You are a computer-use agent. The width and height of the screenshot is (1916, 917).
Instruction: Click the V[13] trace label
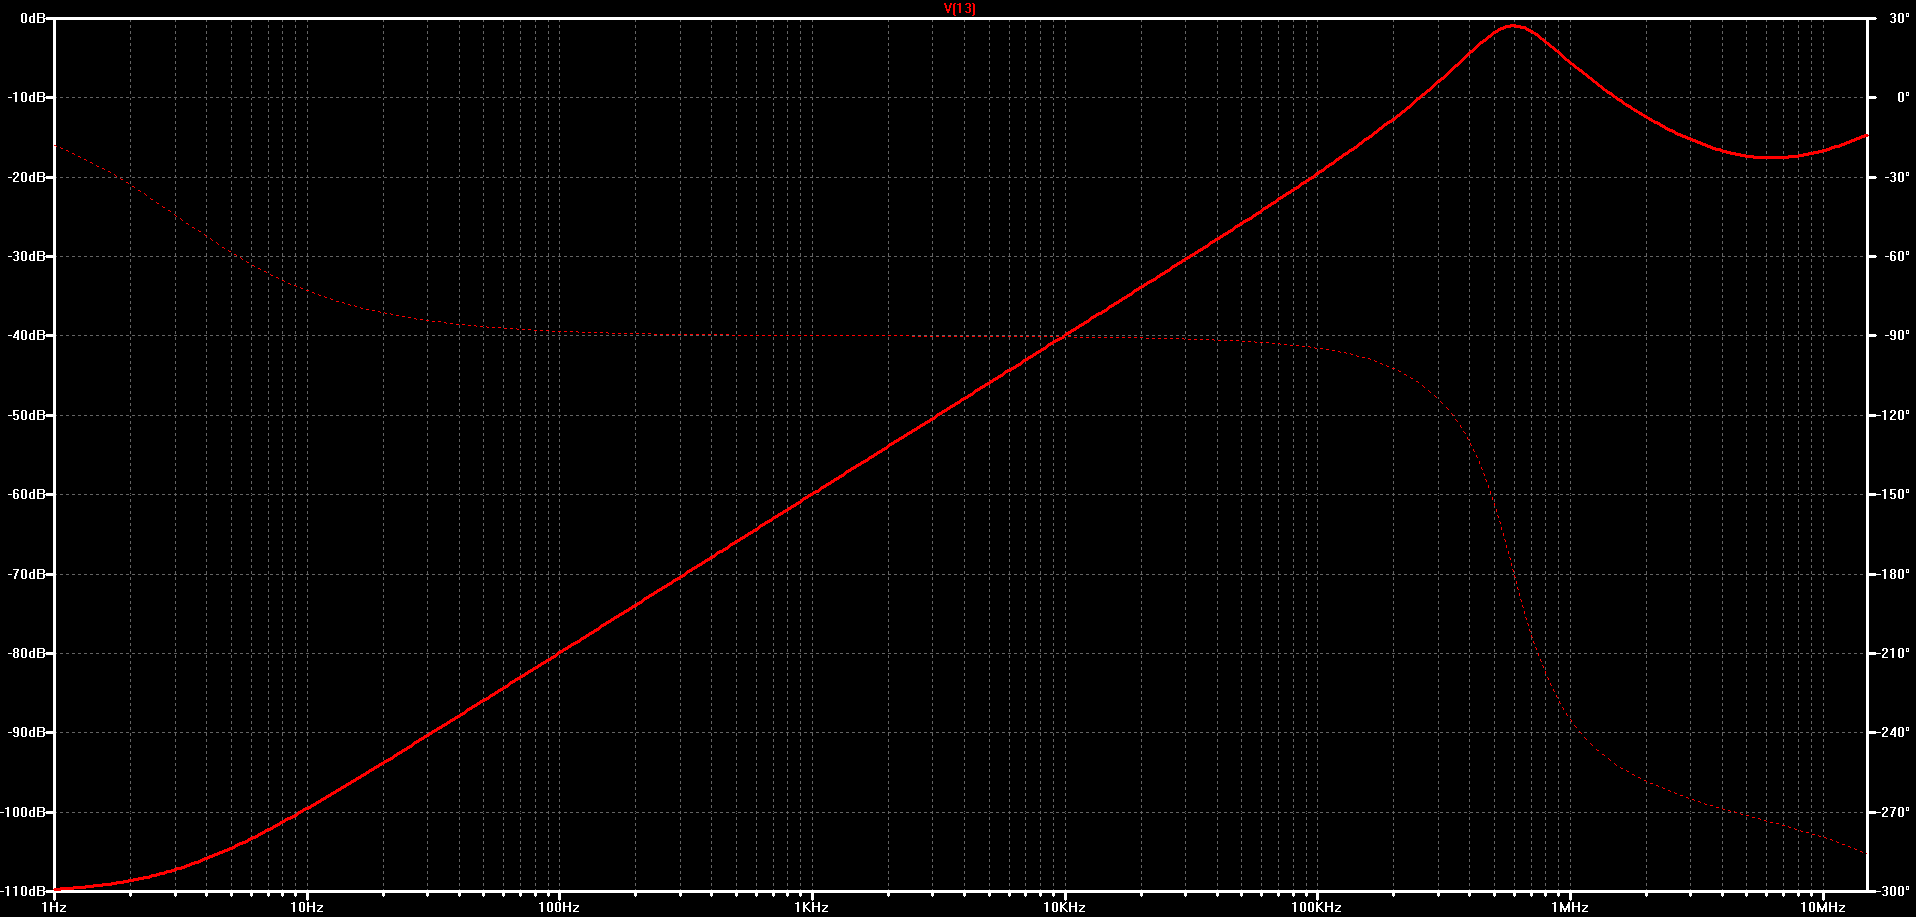tap(960, 8)
